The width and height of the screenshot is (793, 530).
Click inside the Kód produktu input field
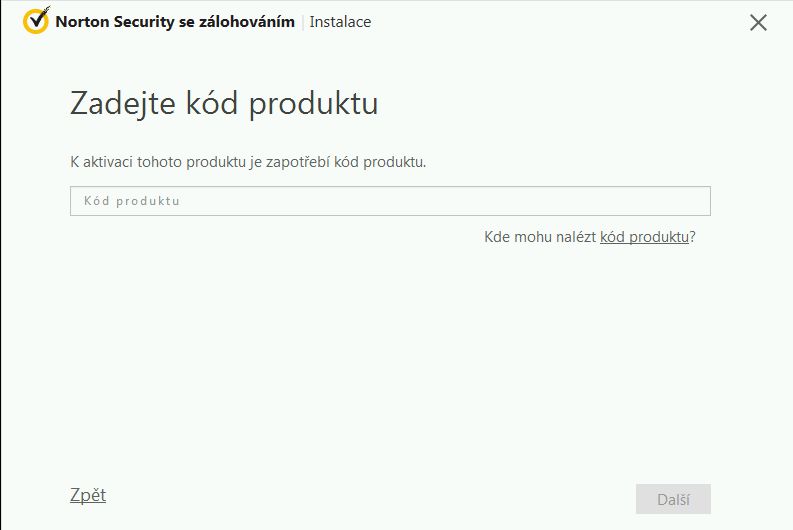point(390,201)
